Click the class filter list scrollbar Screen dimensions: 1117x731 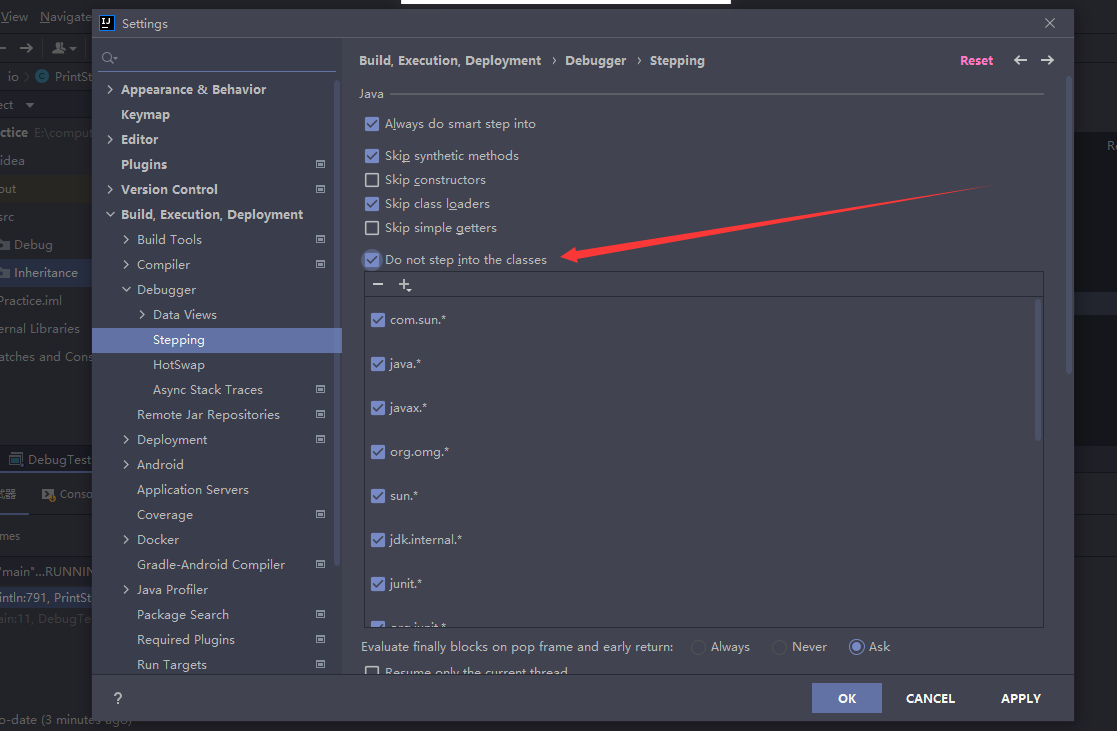[x=1038, y=370]
